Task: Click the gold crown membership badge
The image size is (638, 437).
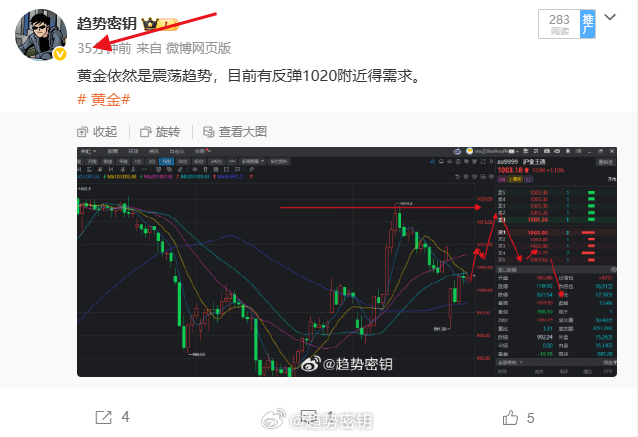Action: pos(150,24)
